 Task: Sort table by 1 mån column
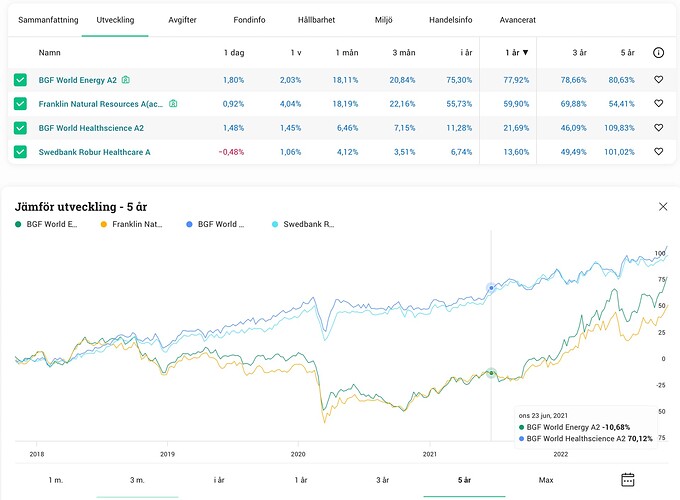[x=347, y=52]
